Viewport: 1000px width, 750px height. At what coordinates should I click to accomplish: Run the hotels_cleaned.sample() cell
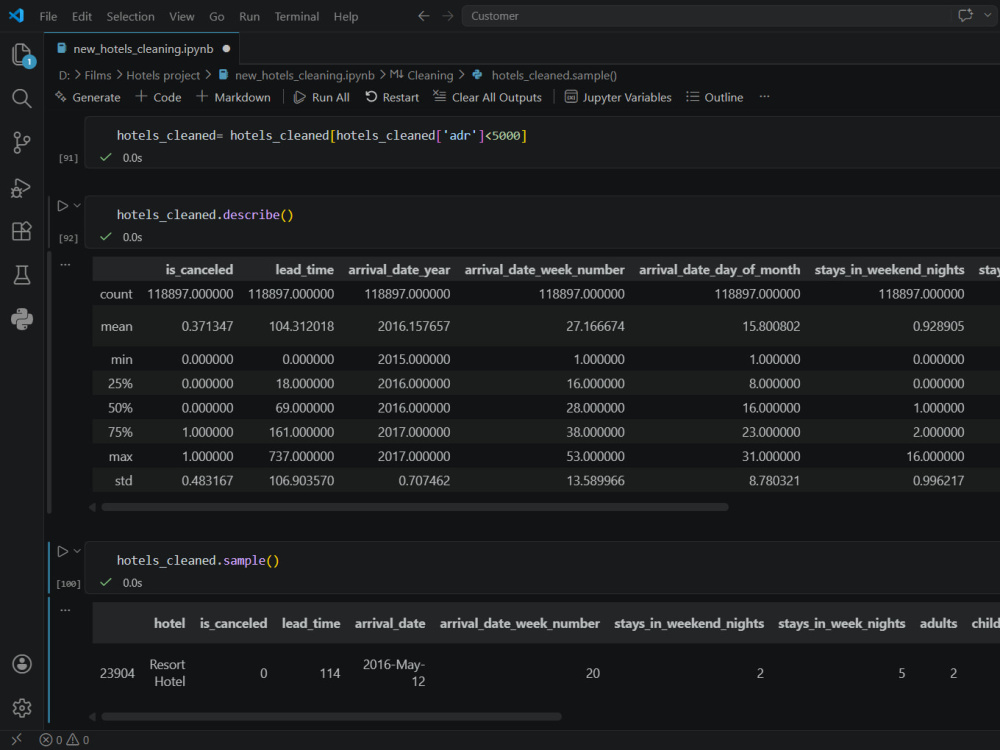pyautogui.click(x=62, y=552)
